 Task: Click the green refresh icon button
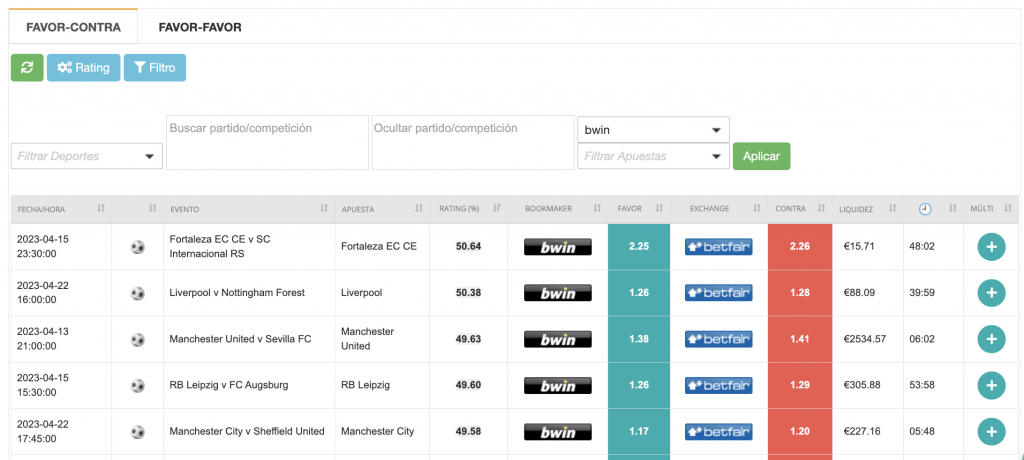pos(26,67)
